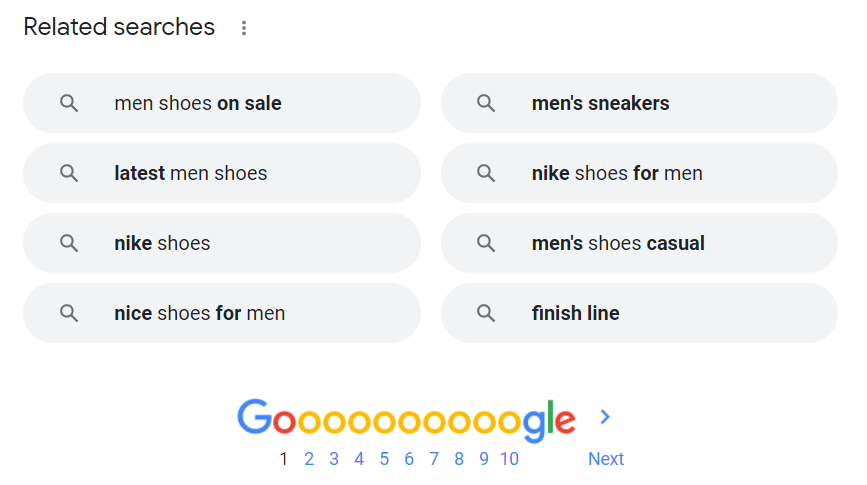Jump to results page 10
Viewport: 867px width, 485px height.
[x=509, y=458]
